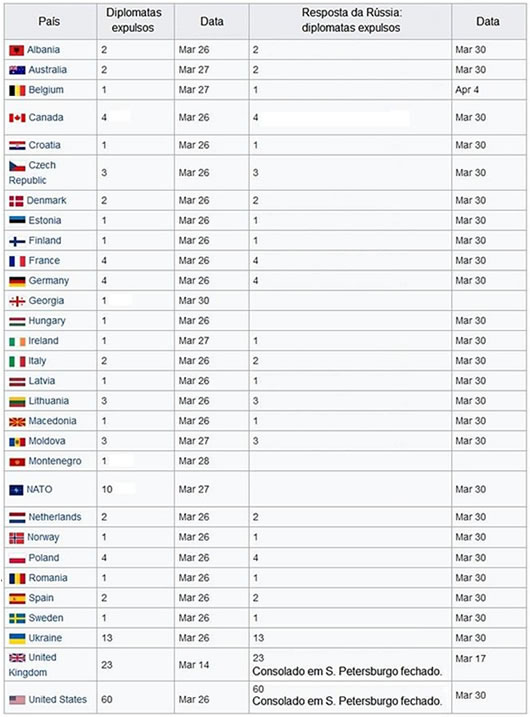530x717 pixels.
Task: Open the Czech Republic link
Action: 32,172
